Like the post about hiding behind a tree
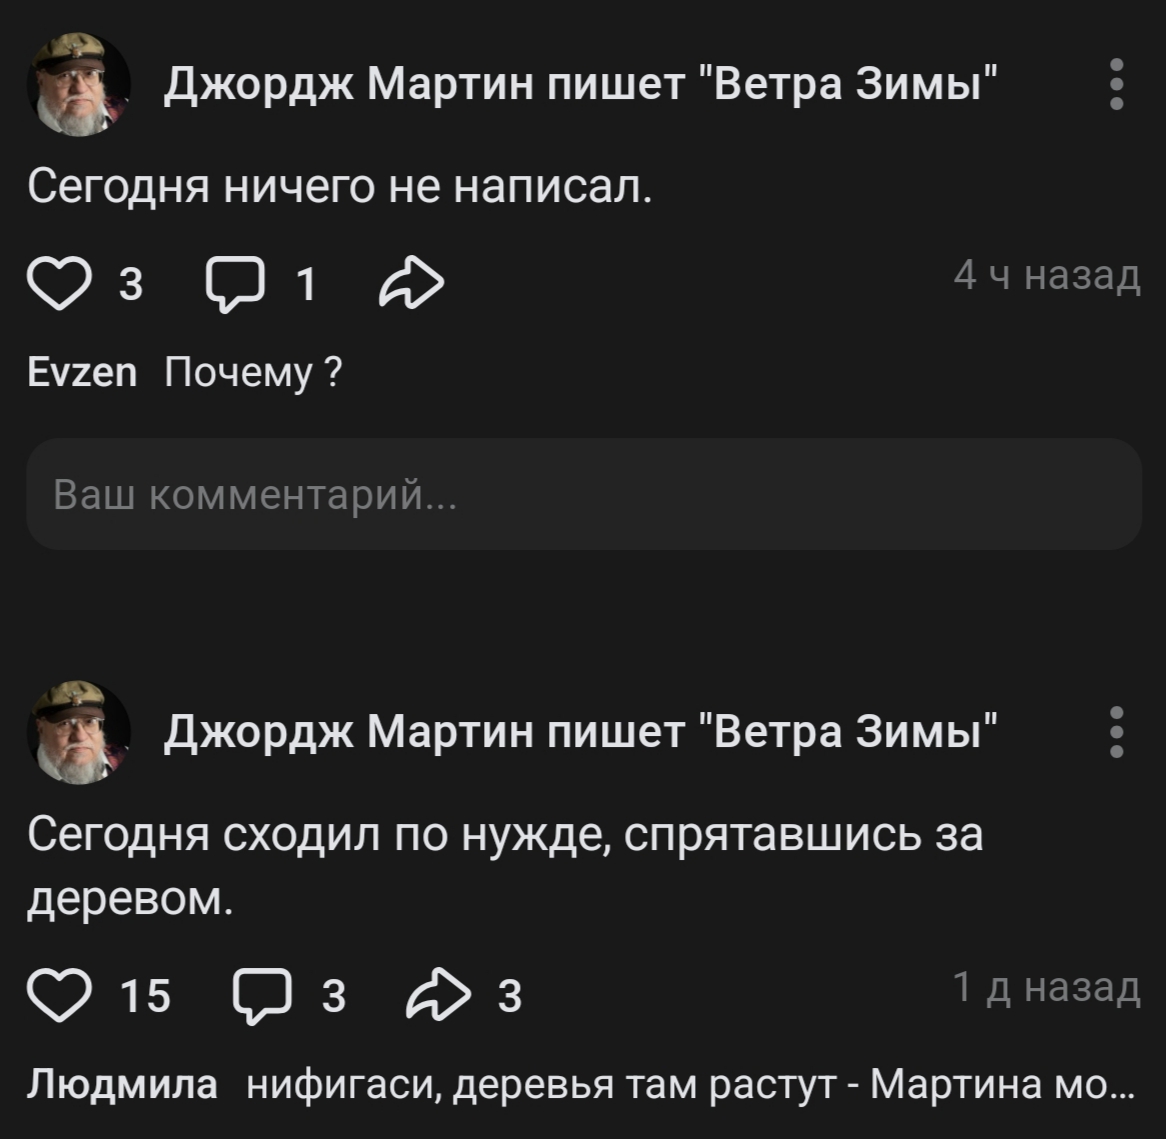This screenshot has width=1166, height=1139. (59, 995)
